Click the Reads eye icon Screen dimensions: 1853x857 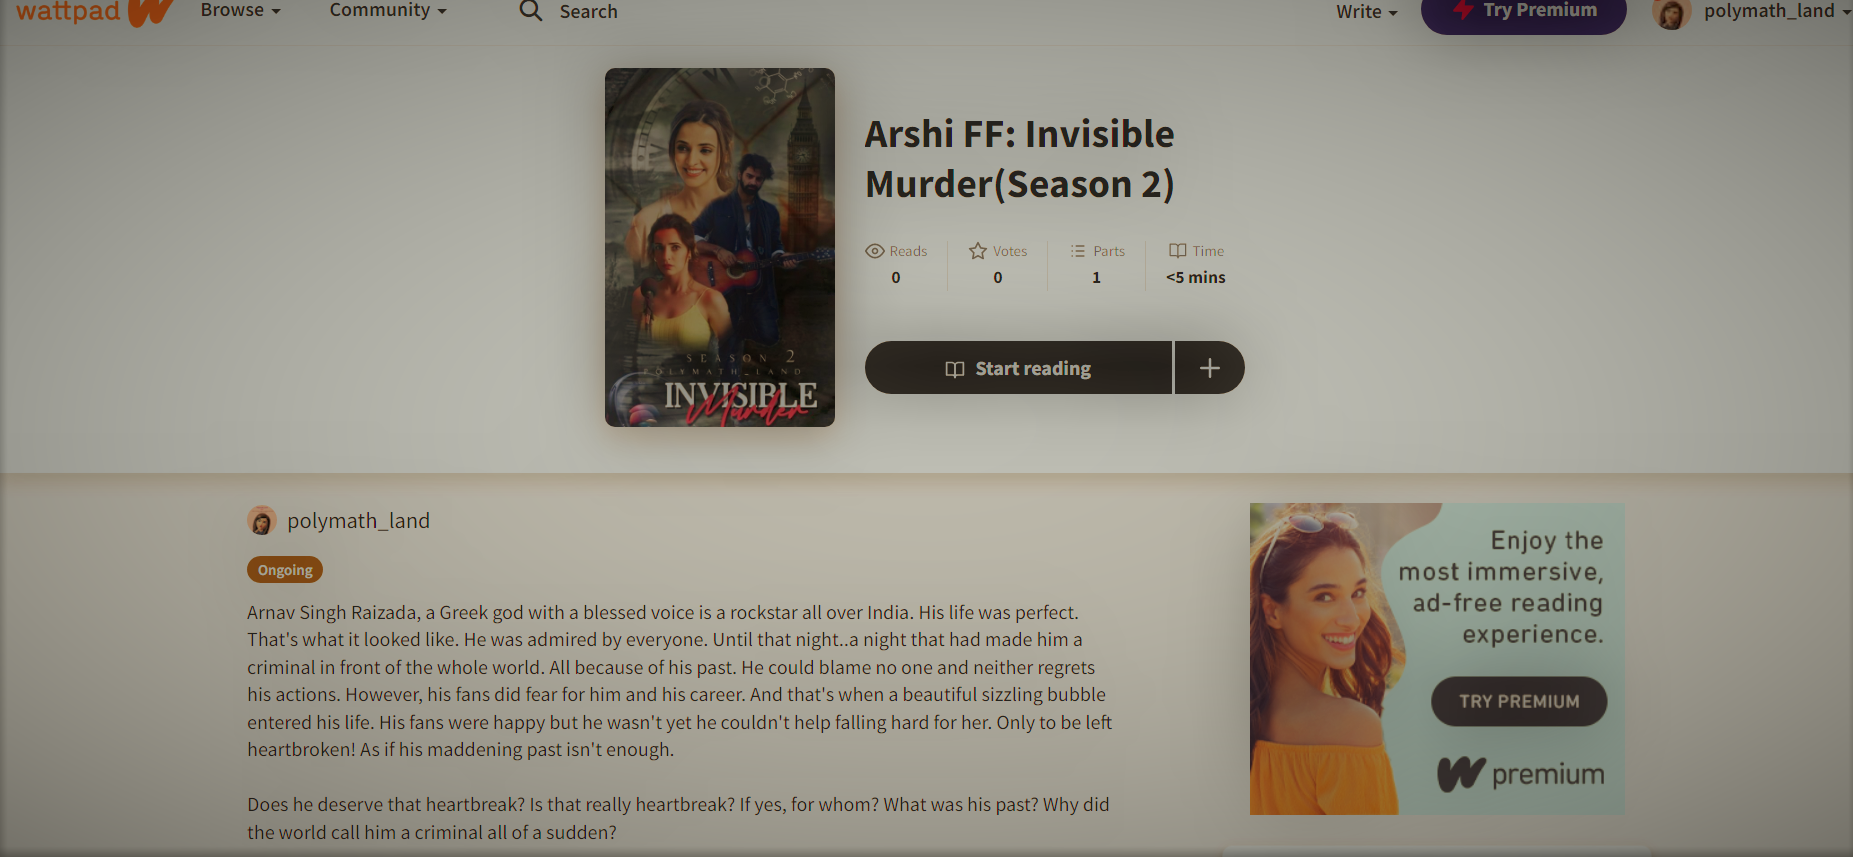pos(875,251)
